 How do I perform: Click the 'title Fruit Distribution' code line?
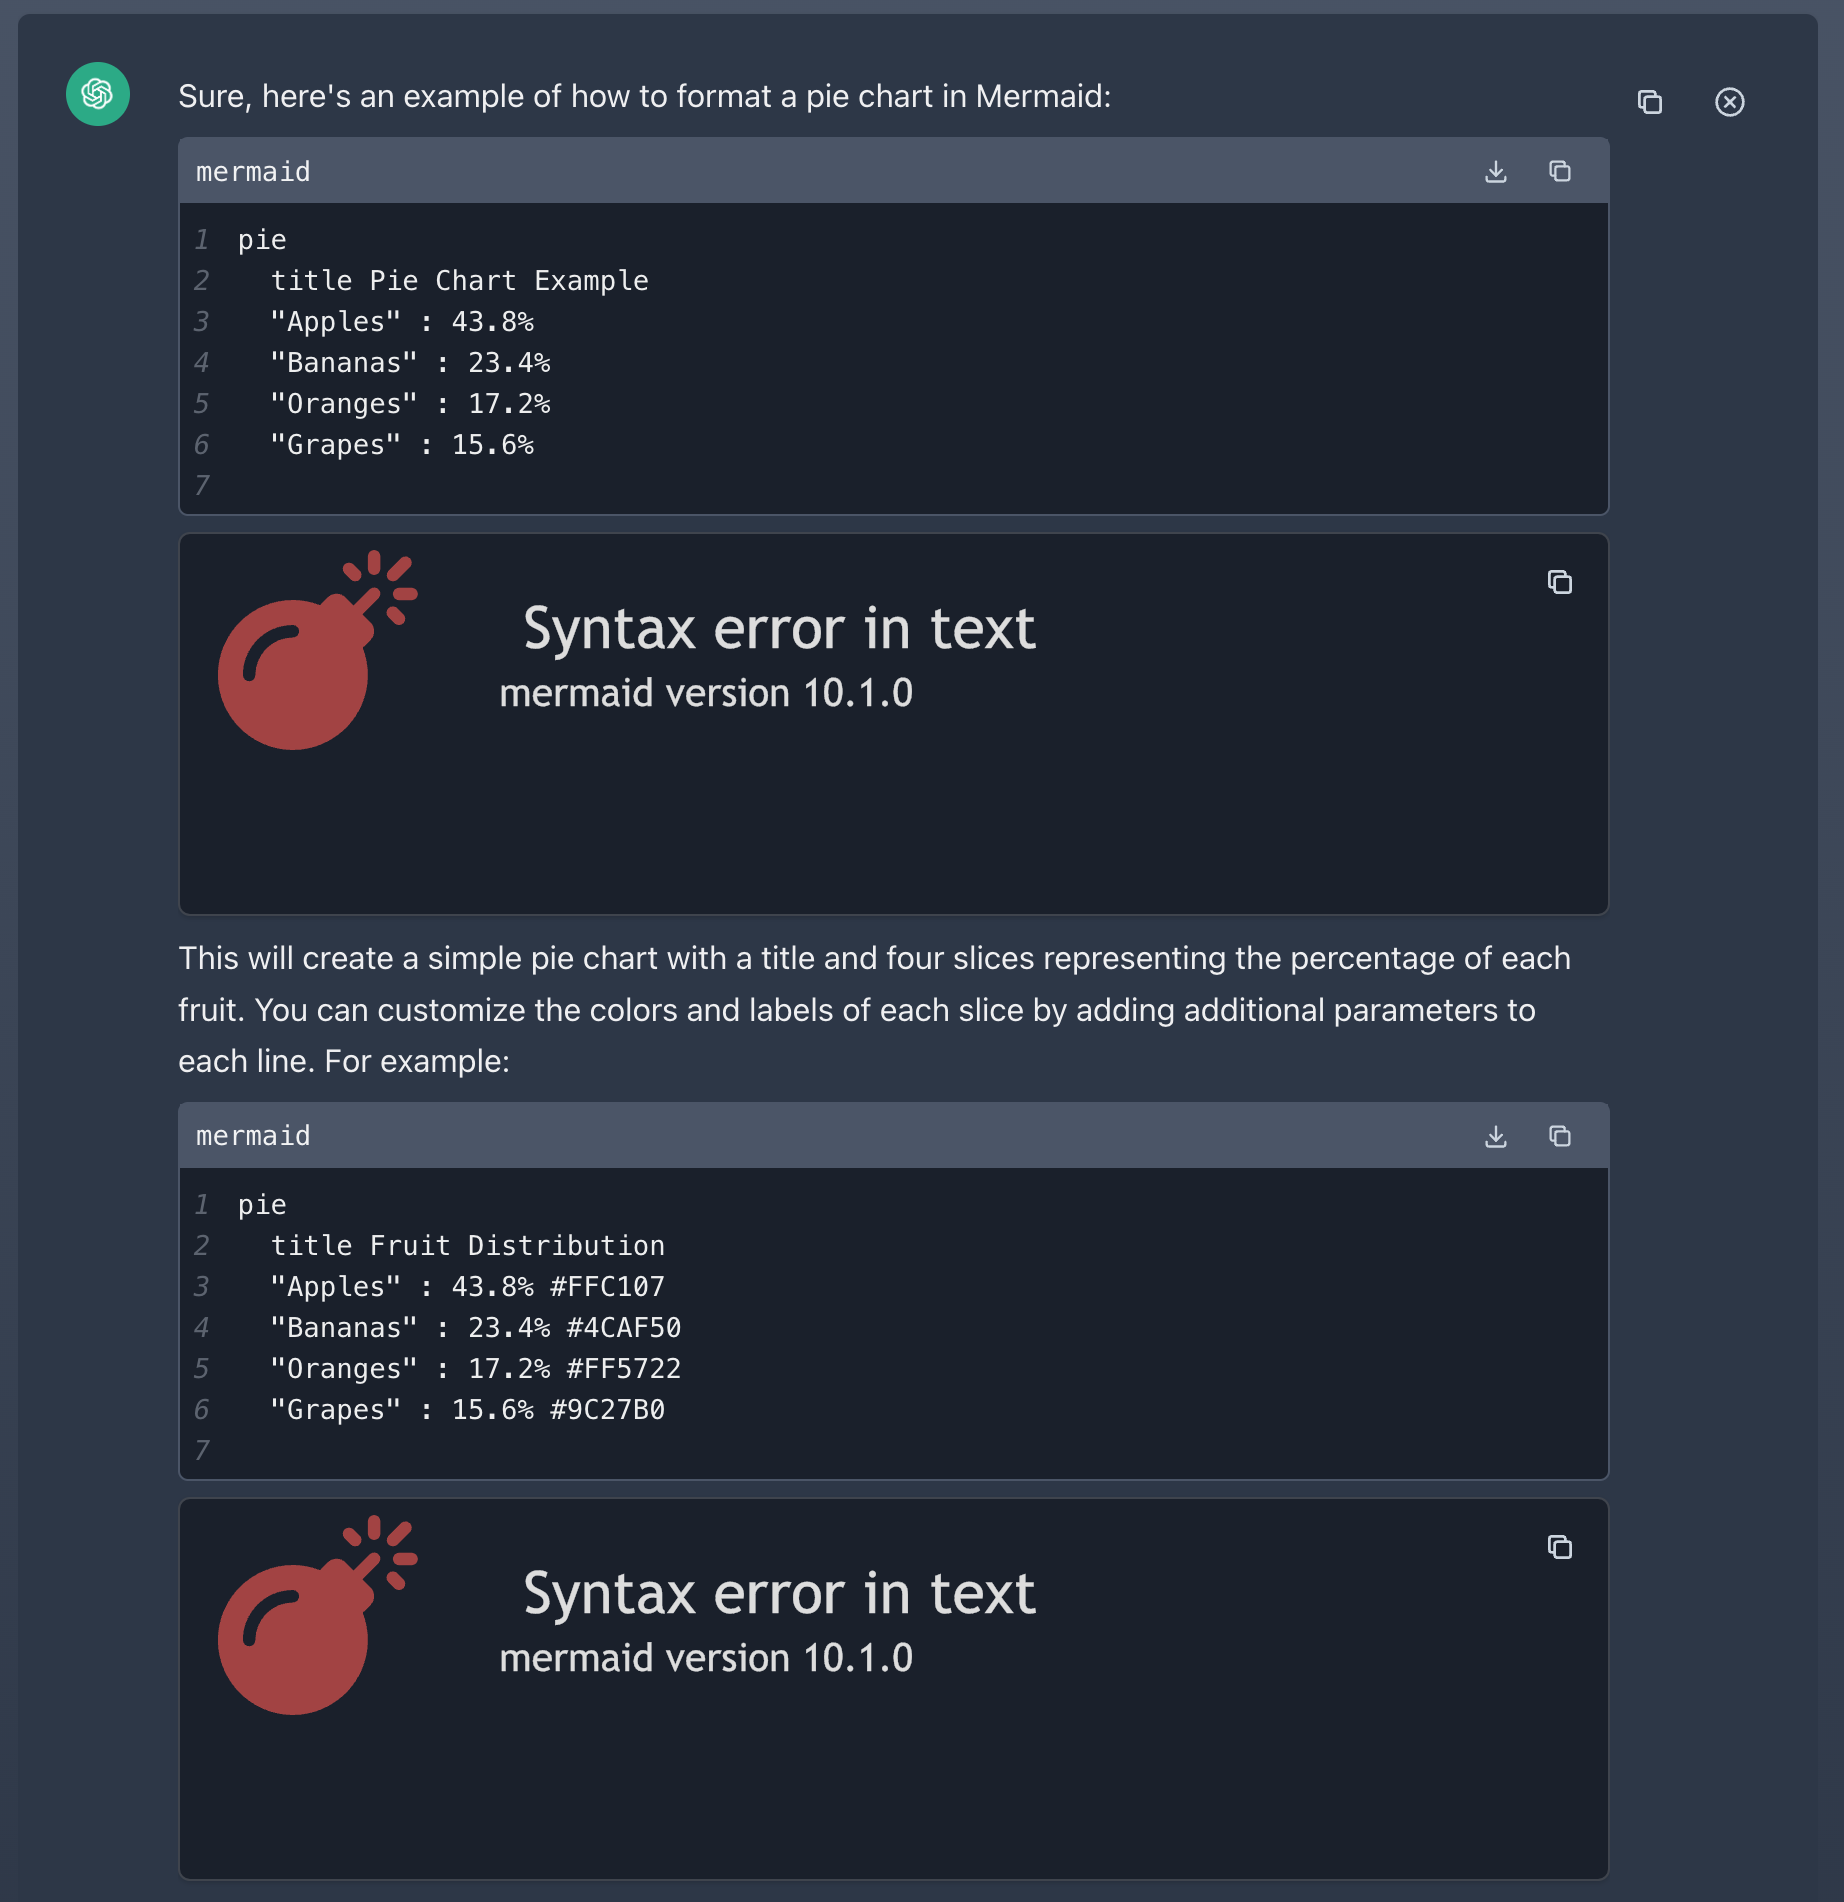pyautogui.click(x=467, y=1246)
